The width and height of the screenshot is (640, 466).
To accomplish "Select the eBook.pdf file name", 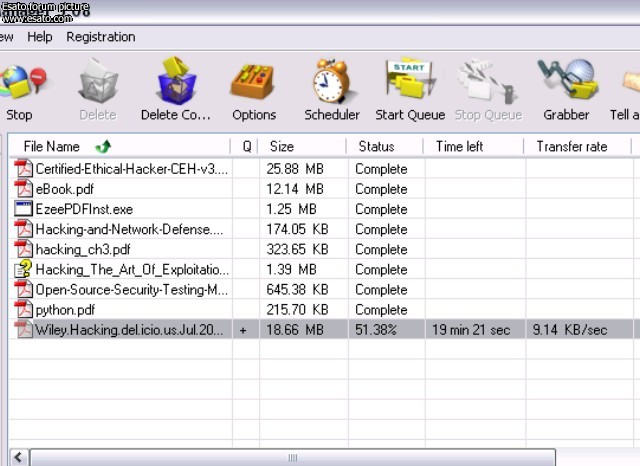I will [x=64, y=189].
